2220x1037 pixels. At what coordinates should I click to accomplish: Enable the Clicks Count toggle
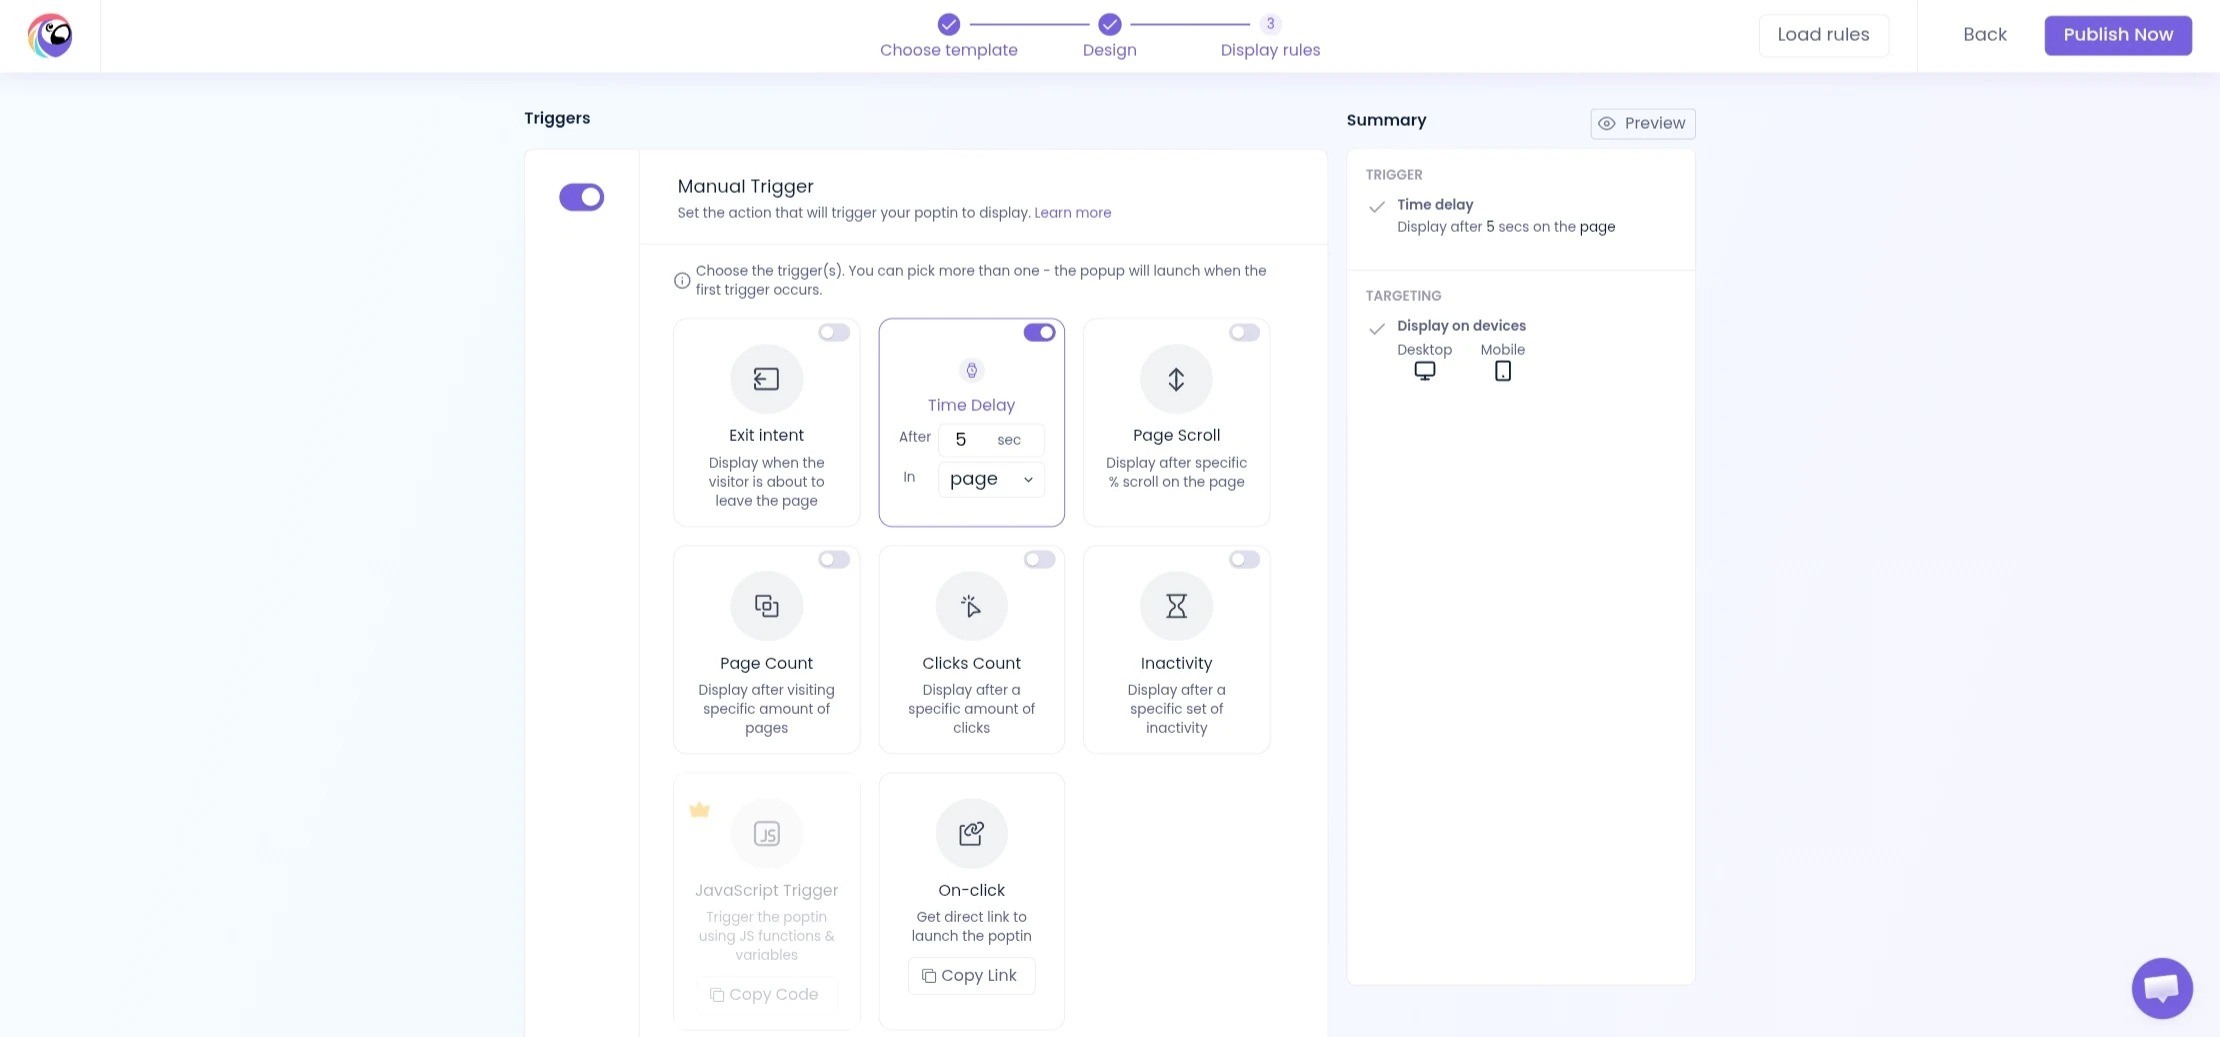pyautogui.click(x=1039, y=559)
